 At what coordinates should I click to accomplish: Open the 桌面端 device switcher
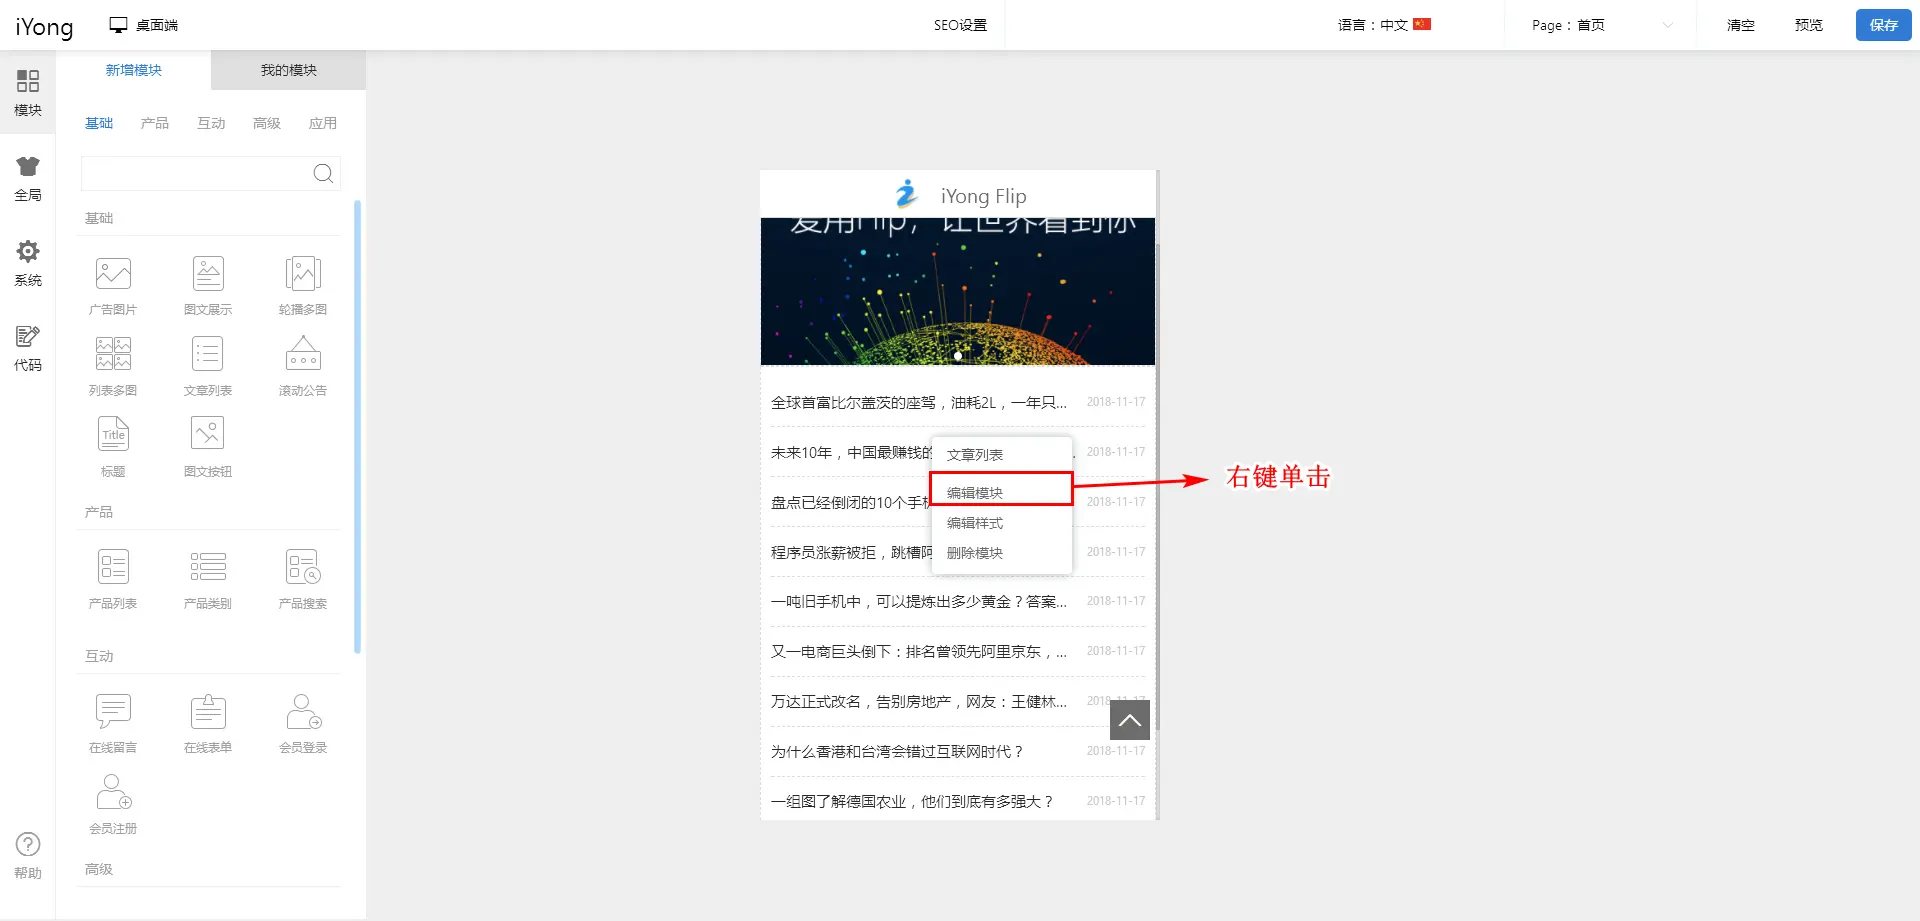(144, 25)
